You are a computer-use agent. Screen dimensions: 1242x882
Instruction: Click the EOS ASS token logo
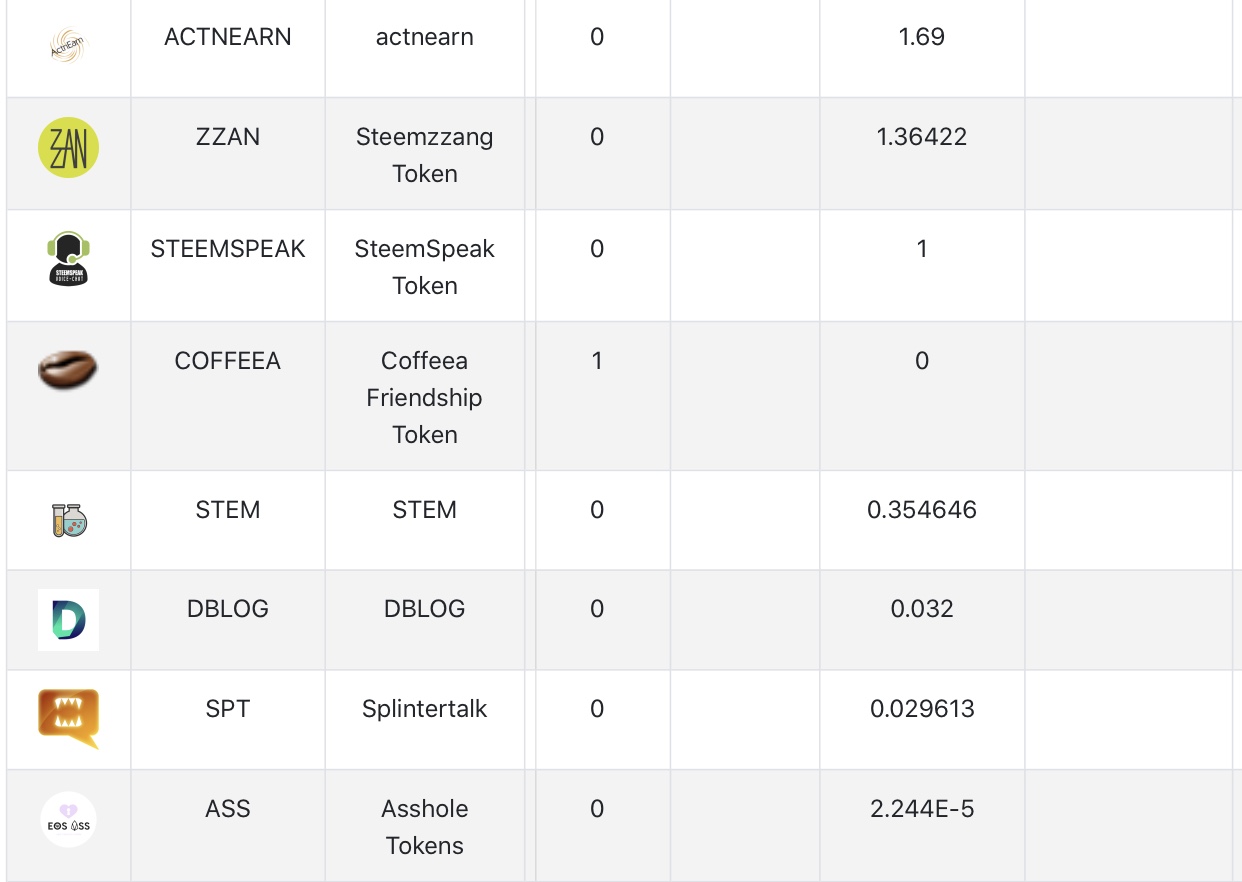point(68,820)
